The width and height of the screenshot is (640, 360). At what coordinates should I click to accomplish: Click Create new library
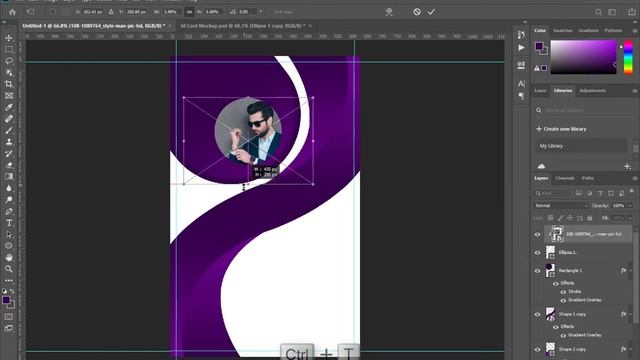[x=561, y=129]
